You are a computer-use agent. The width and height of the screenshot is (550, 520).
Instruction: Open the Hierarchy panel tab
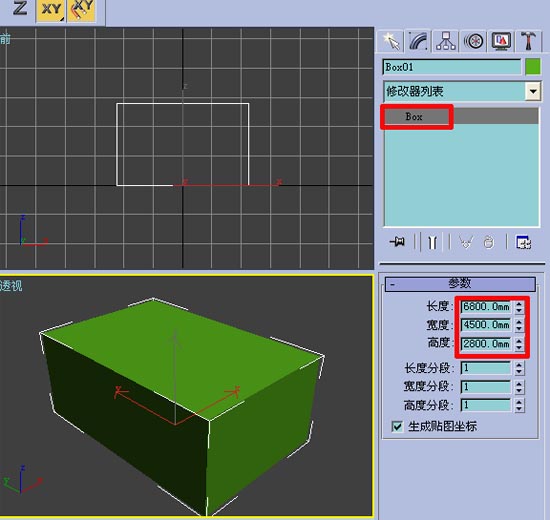click(x=445, y=41)
